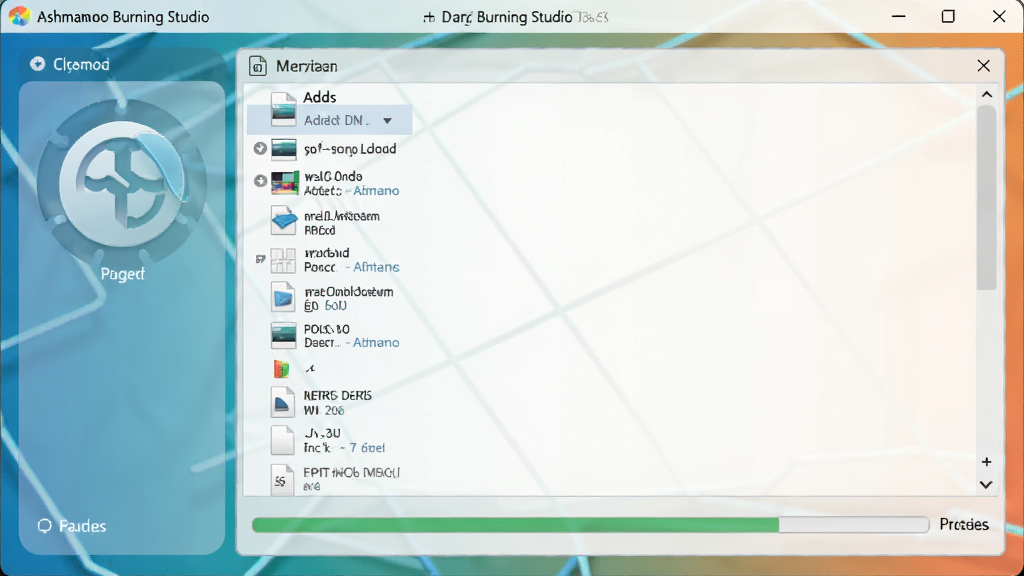Click the Atmano link in walG Onde row

coord(376,191)
